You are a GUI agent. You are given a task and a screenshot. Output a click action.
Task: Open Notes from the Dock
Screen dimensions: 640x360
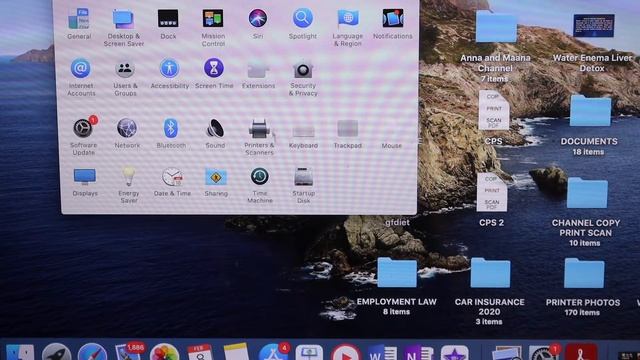pos(236,352)
